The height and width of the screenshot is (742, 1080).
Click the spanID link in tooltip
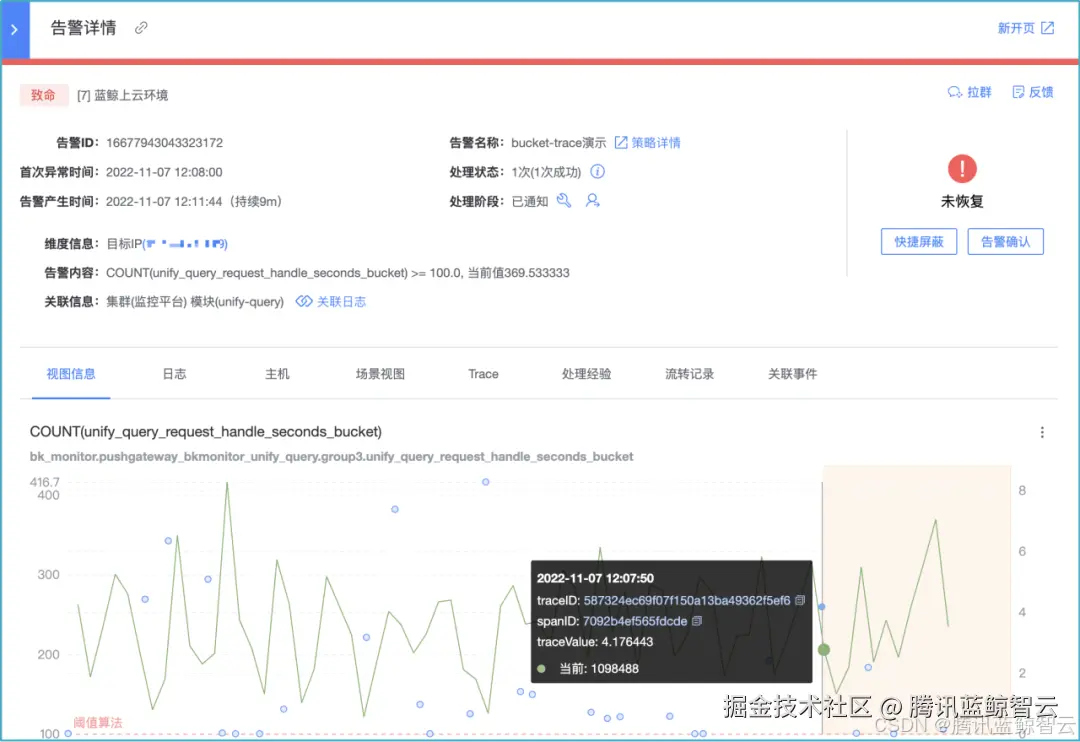635,621
